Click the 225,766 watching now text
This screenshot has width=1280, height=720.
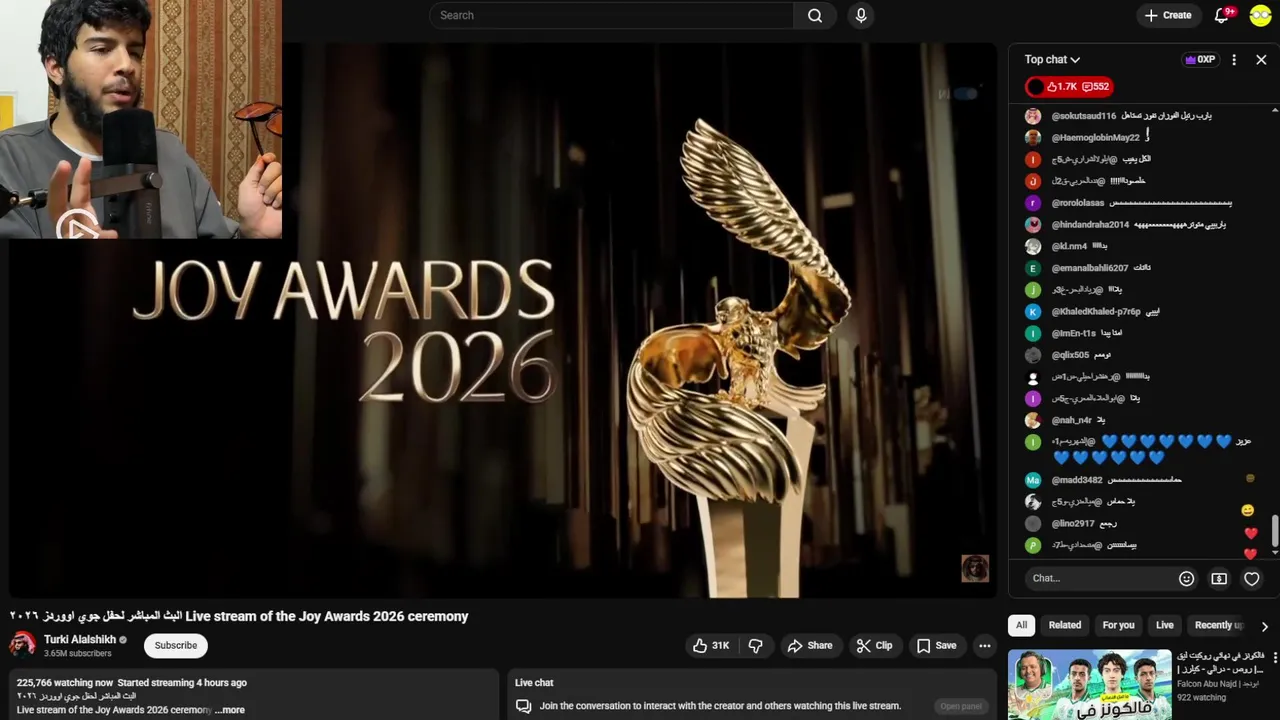pyautogui.click(x=65, y=683)
